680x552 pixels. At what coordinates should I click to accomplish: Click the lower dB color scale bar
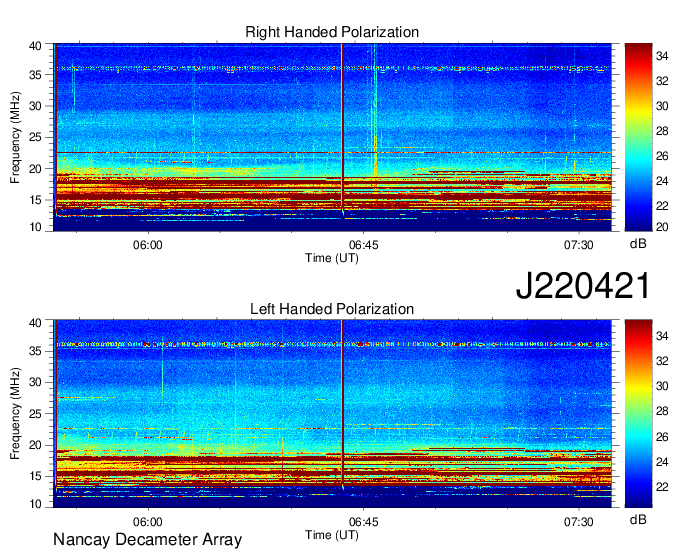click(x=638, y=414)
